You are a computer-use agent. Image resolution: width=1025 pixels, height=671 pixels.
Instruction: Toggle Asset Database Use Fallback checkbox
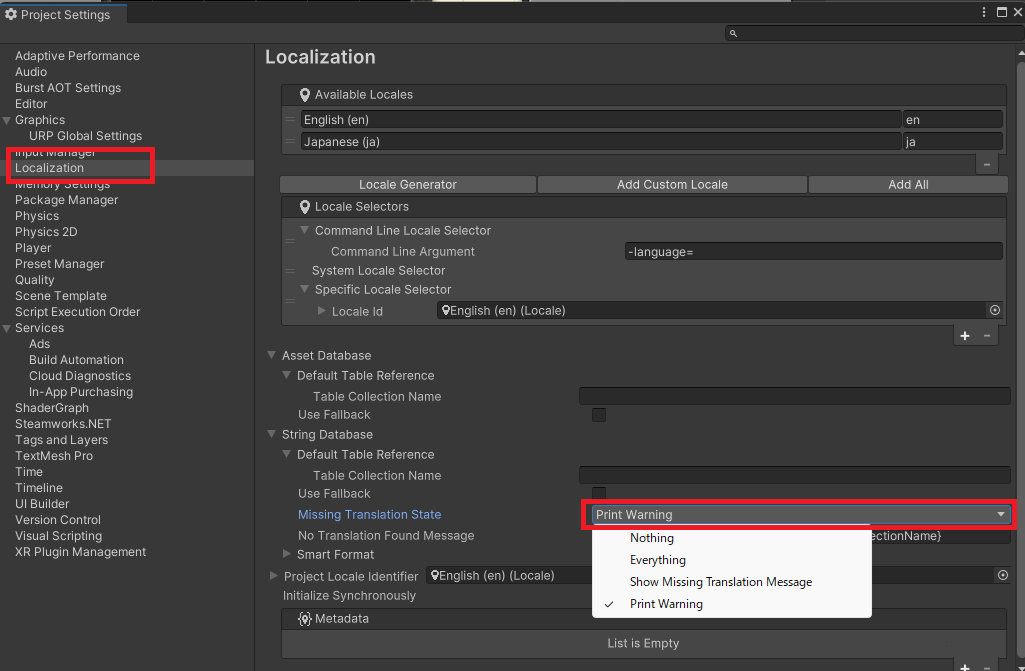[x=599, y=415]
